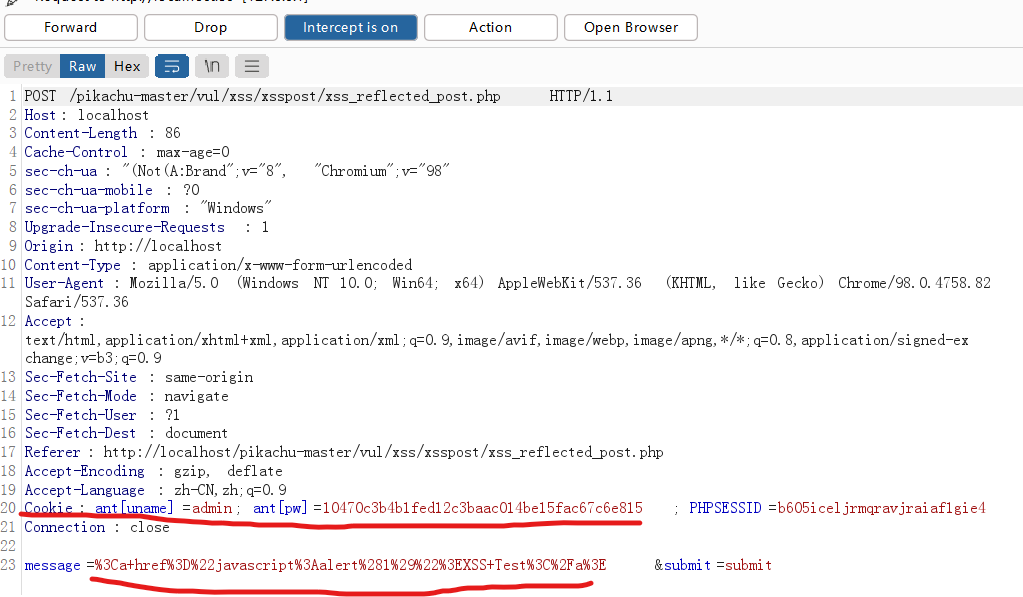Click the submit parameter in request body
Image resolution: width=1023 pixels, height=597 pixels.
coord(688,565)
